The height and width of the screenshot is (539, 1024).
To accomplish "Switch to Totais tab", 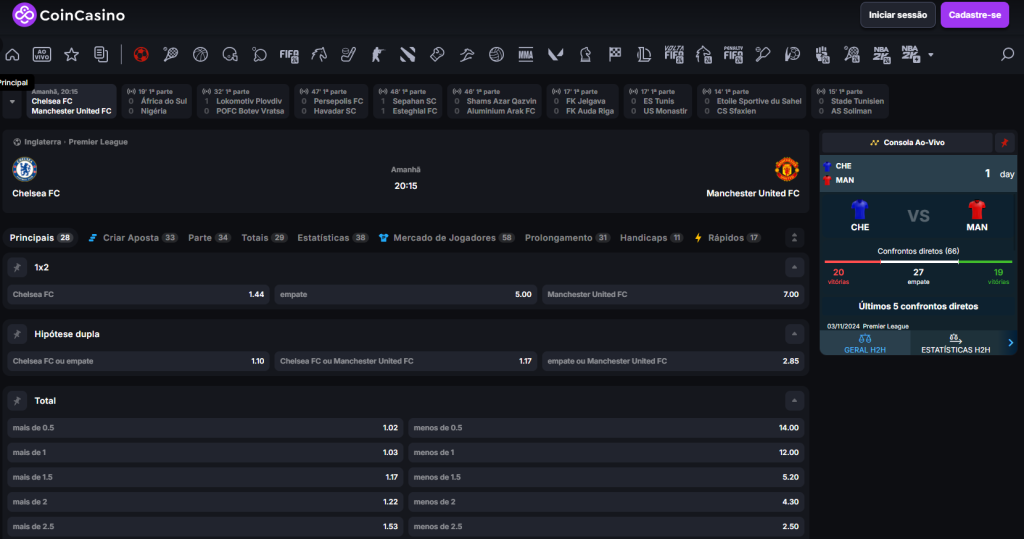I will (264, 238).
